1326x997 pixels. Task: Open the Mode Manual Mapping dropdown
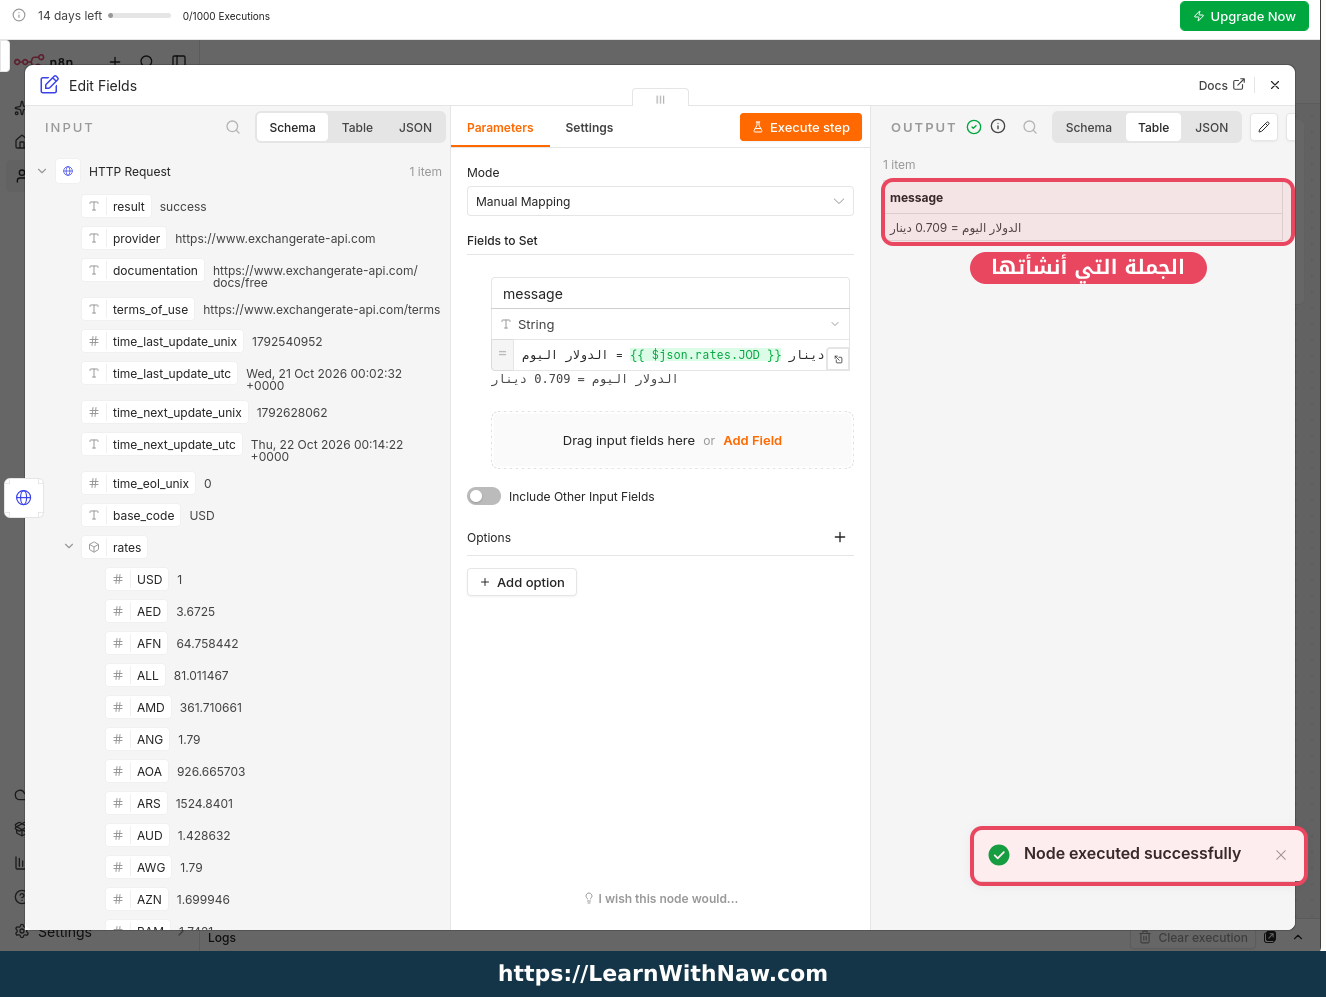(660, 201)
